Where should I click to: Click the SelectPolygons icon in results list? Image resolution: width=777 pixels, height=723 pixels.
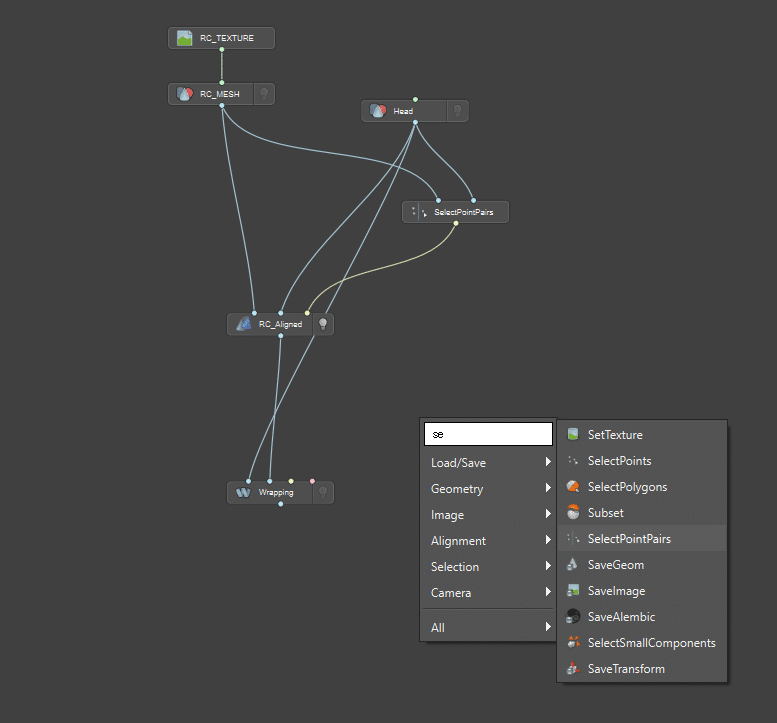(x=573, y=487)
